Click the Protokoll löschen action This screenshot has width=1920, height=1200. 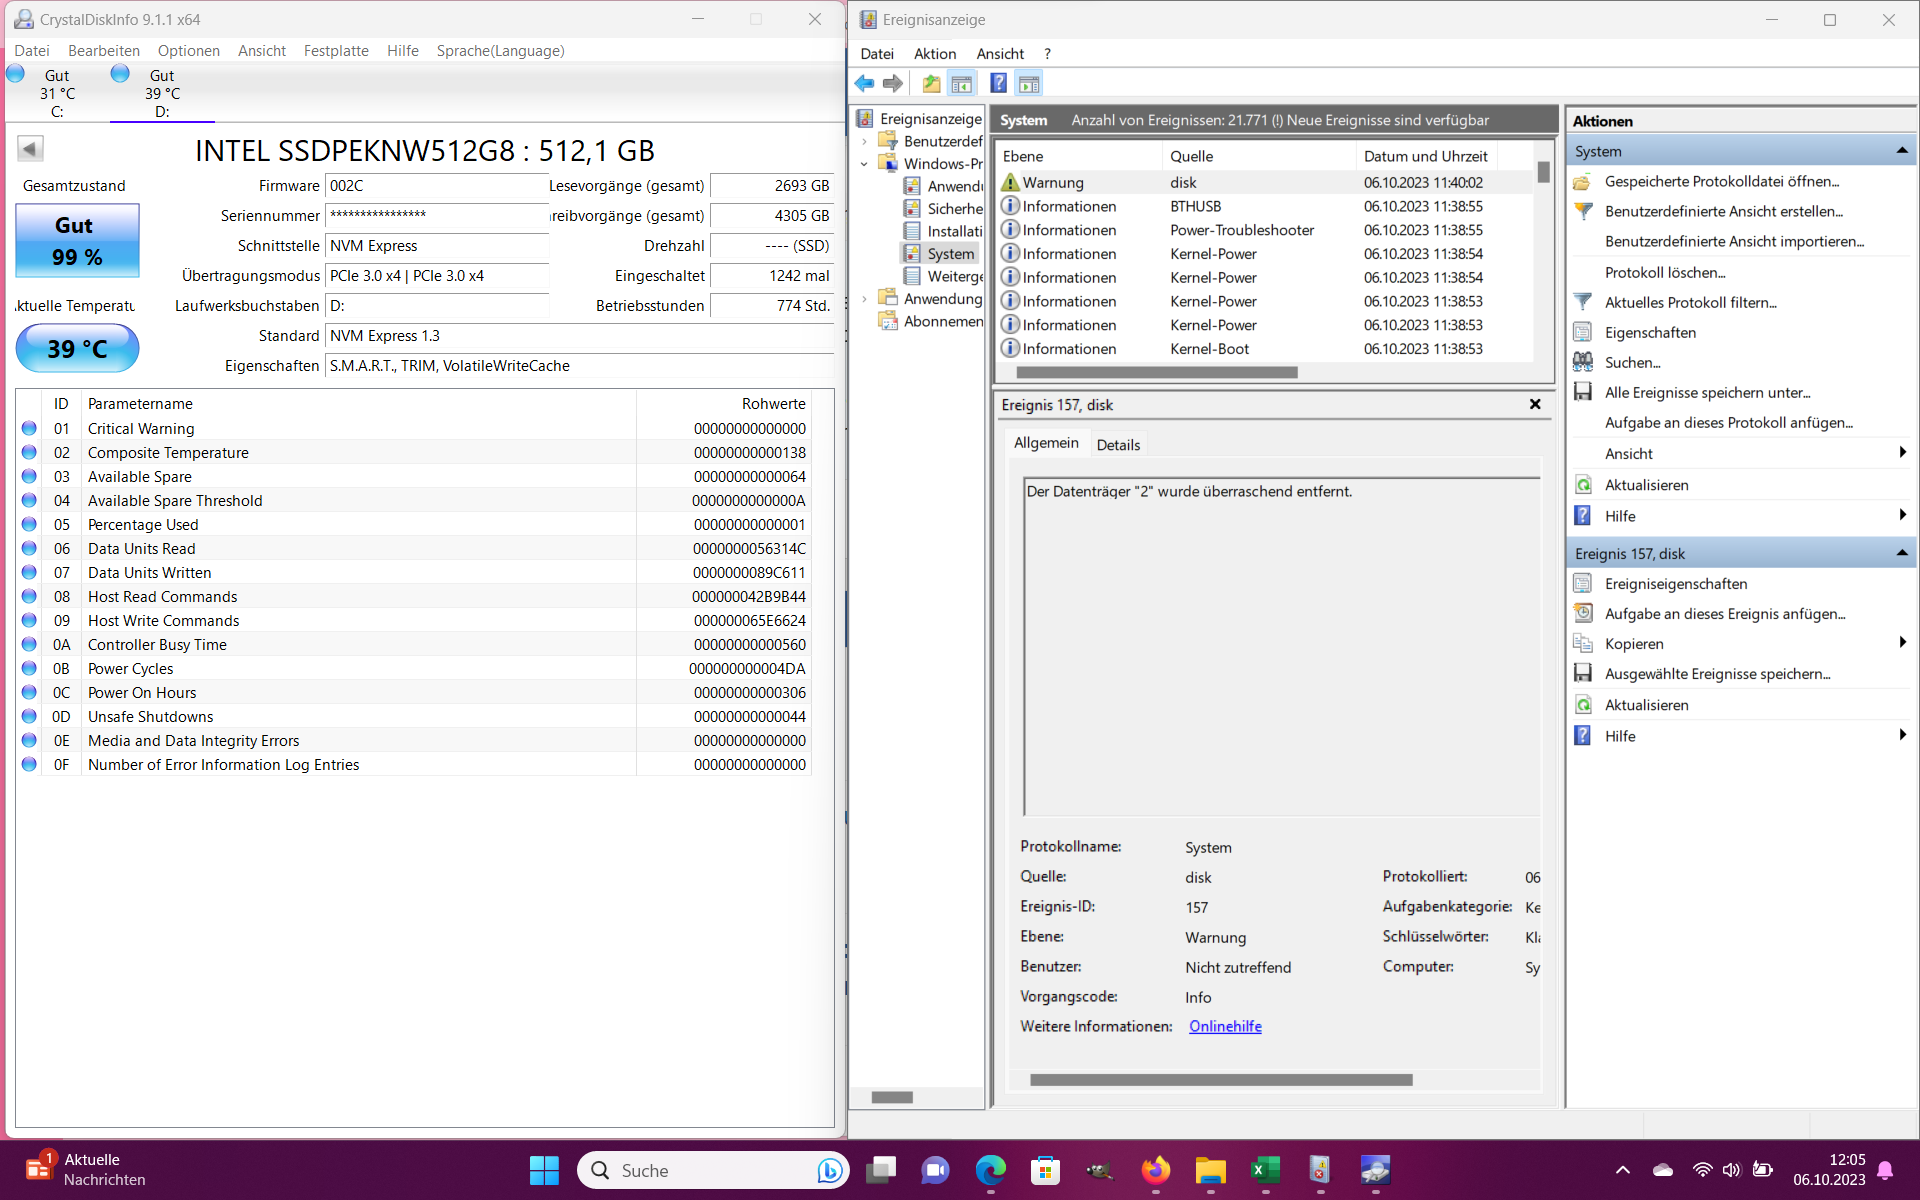click(1664, 272)
